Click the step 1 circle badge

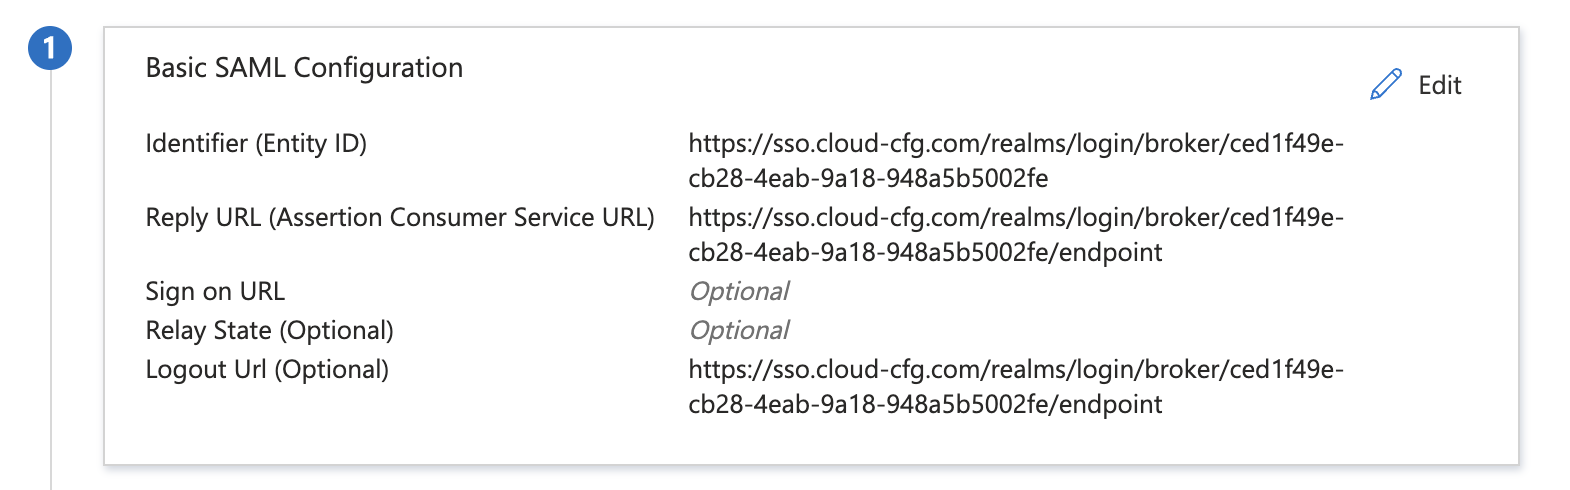(50, 49)
